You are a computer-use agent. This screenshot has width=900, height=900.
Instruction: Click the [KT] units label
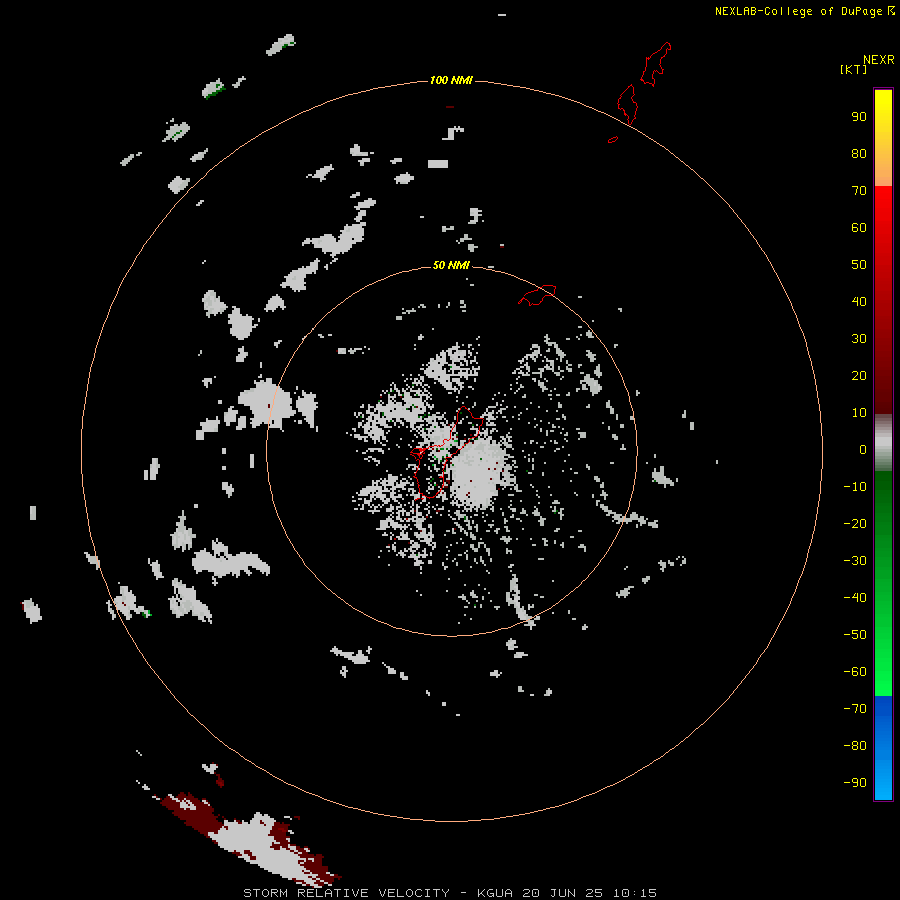coord(853,69)
